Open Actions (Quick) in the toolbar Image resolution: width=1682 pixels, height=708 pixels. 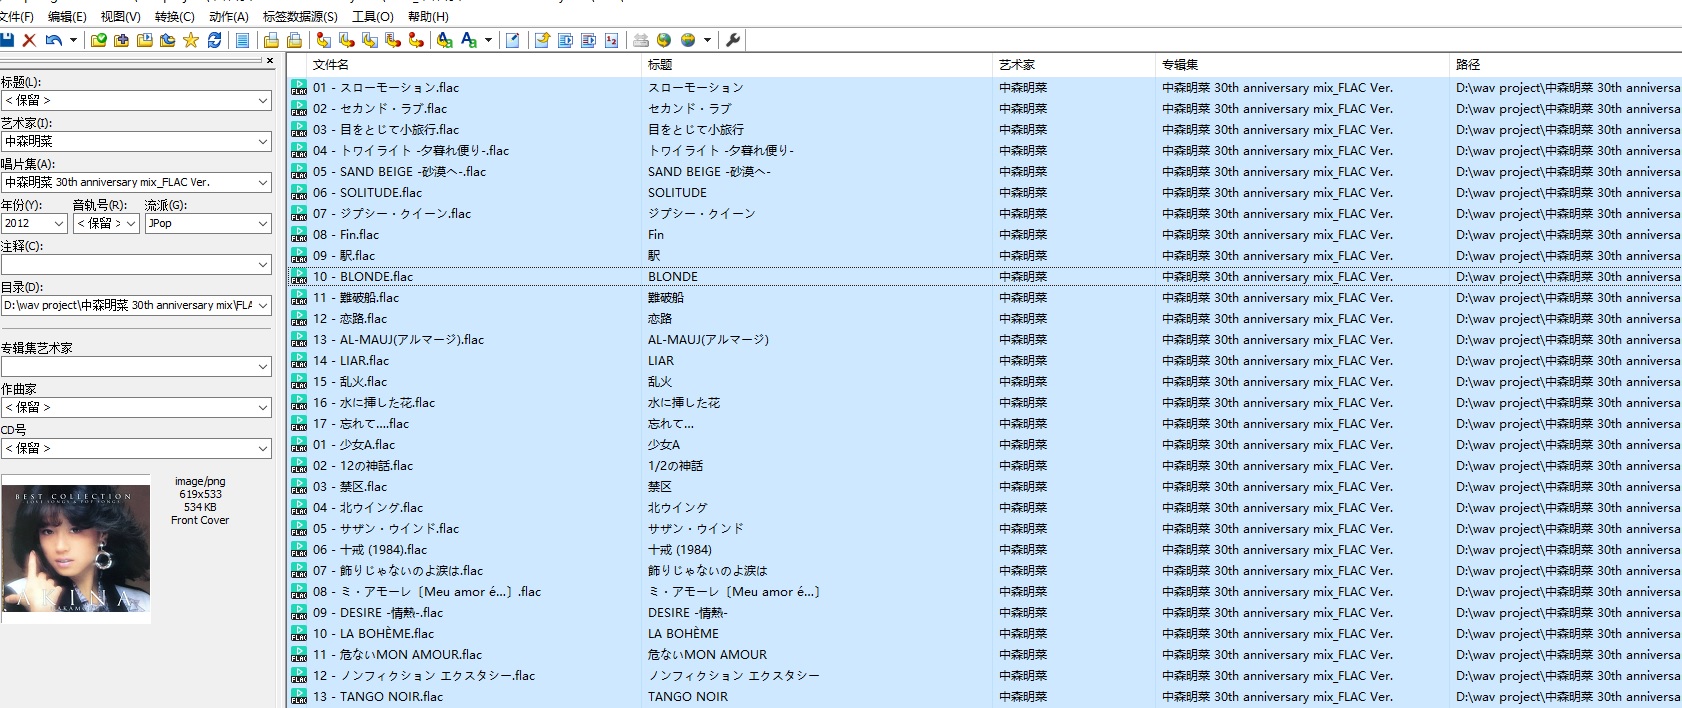tap(468, 40)
